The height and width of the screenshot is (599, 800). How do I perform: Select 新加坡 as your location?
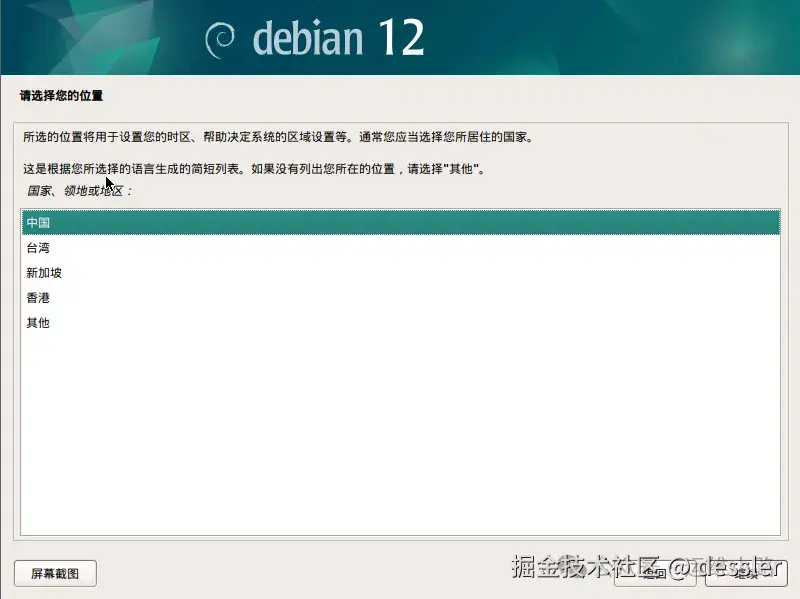tap(401, 272)
